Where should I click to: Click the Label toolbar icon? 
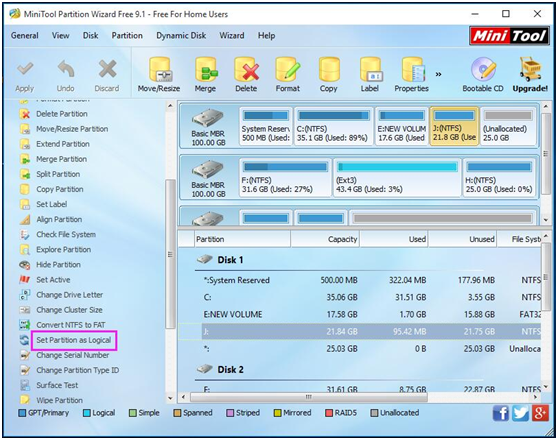tap(370, 70)
